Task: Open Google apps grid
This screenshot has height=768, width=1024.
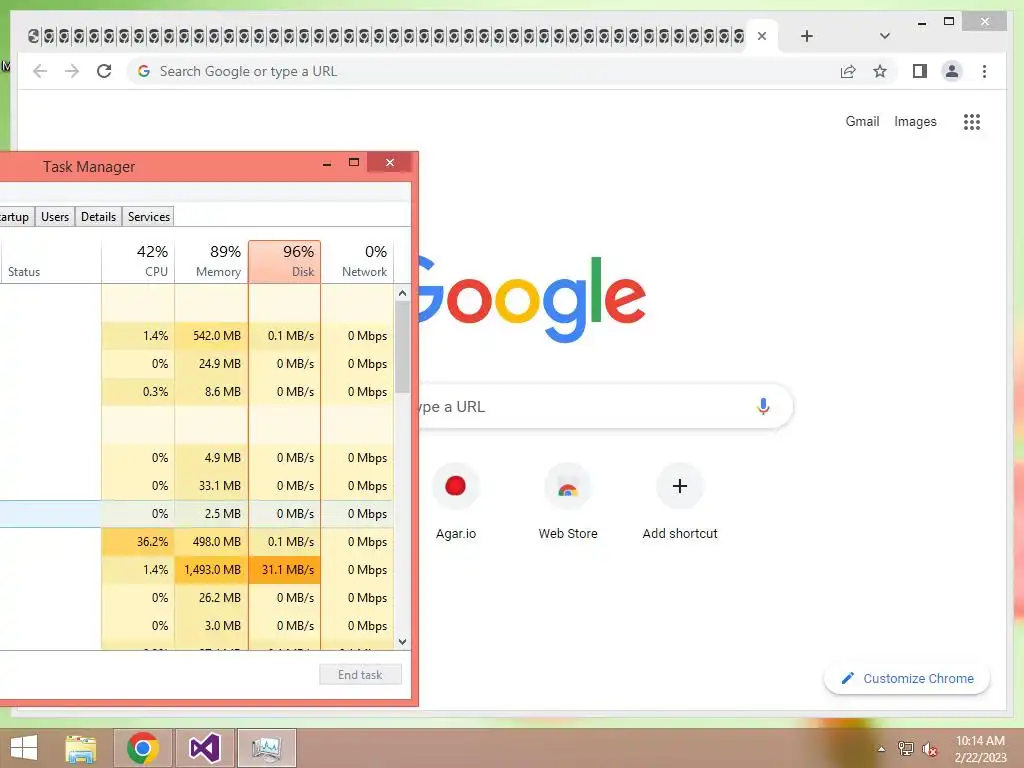Action: [x=972, y=121]
